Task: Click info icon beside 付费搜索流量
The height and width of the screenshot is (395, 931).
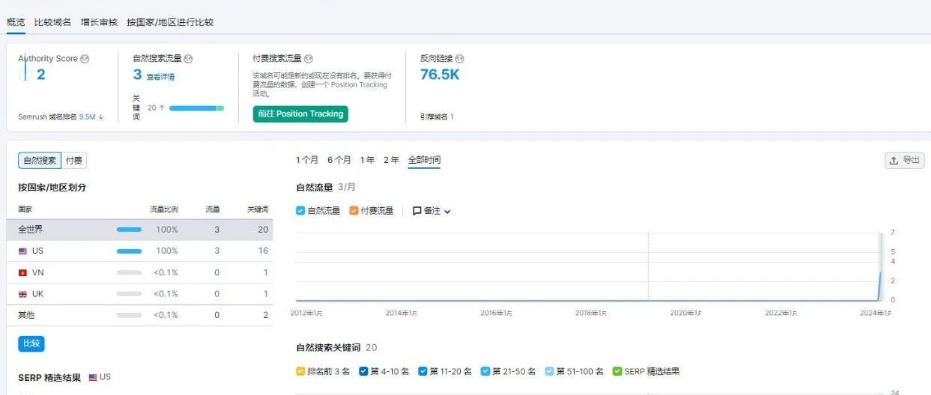Action: pyautogui.click(x=308, y=59)
